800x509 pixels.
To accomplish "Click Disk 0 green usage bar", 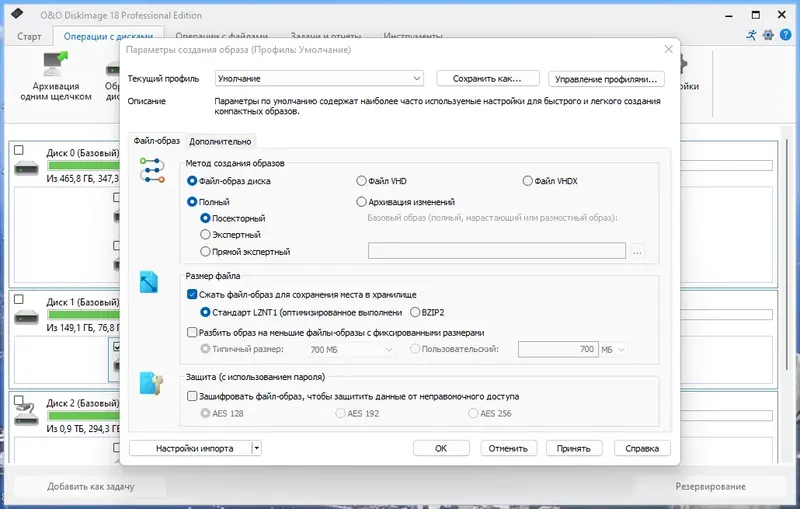I will 83,165.
